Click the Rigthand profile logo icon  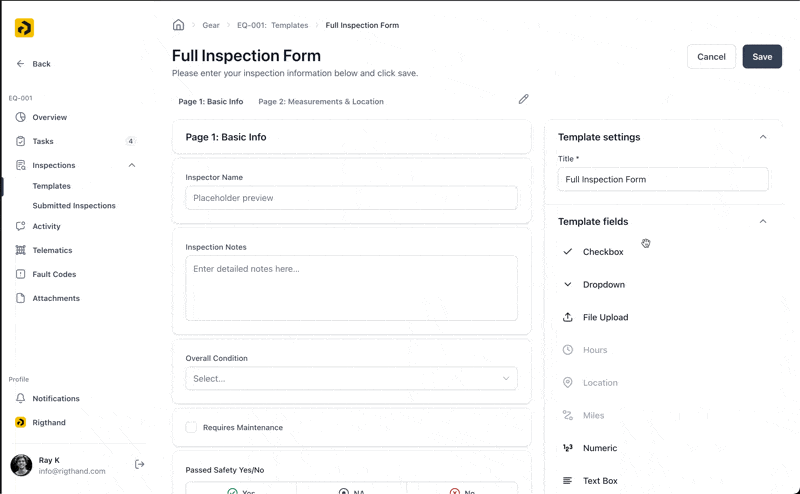point(20,422)
